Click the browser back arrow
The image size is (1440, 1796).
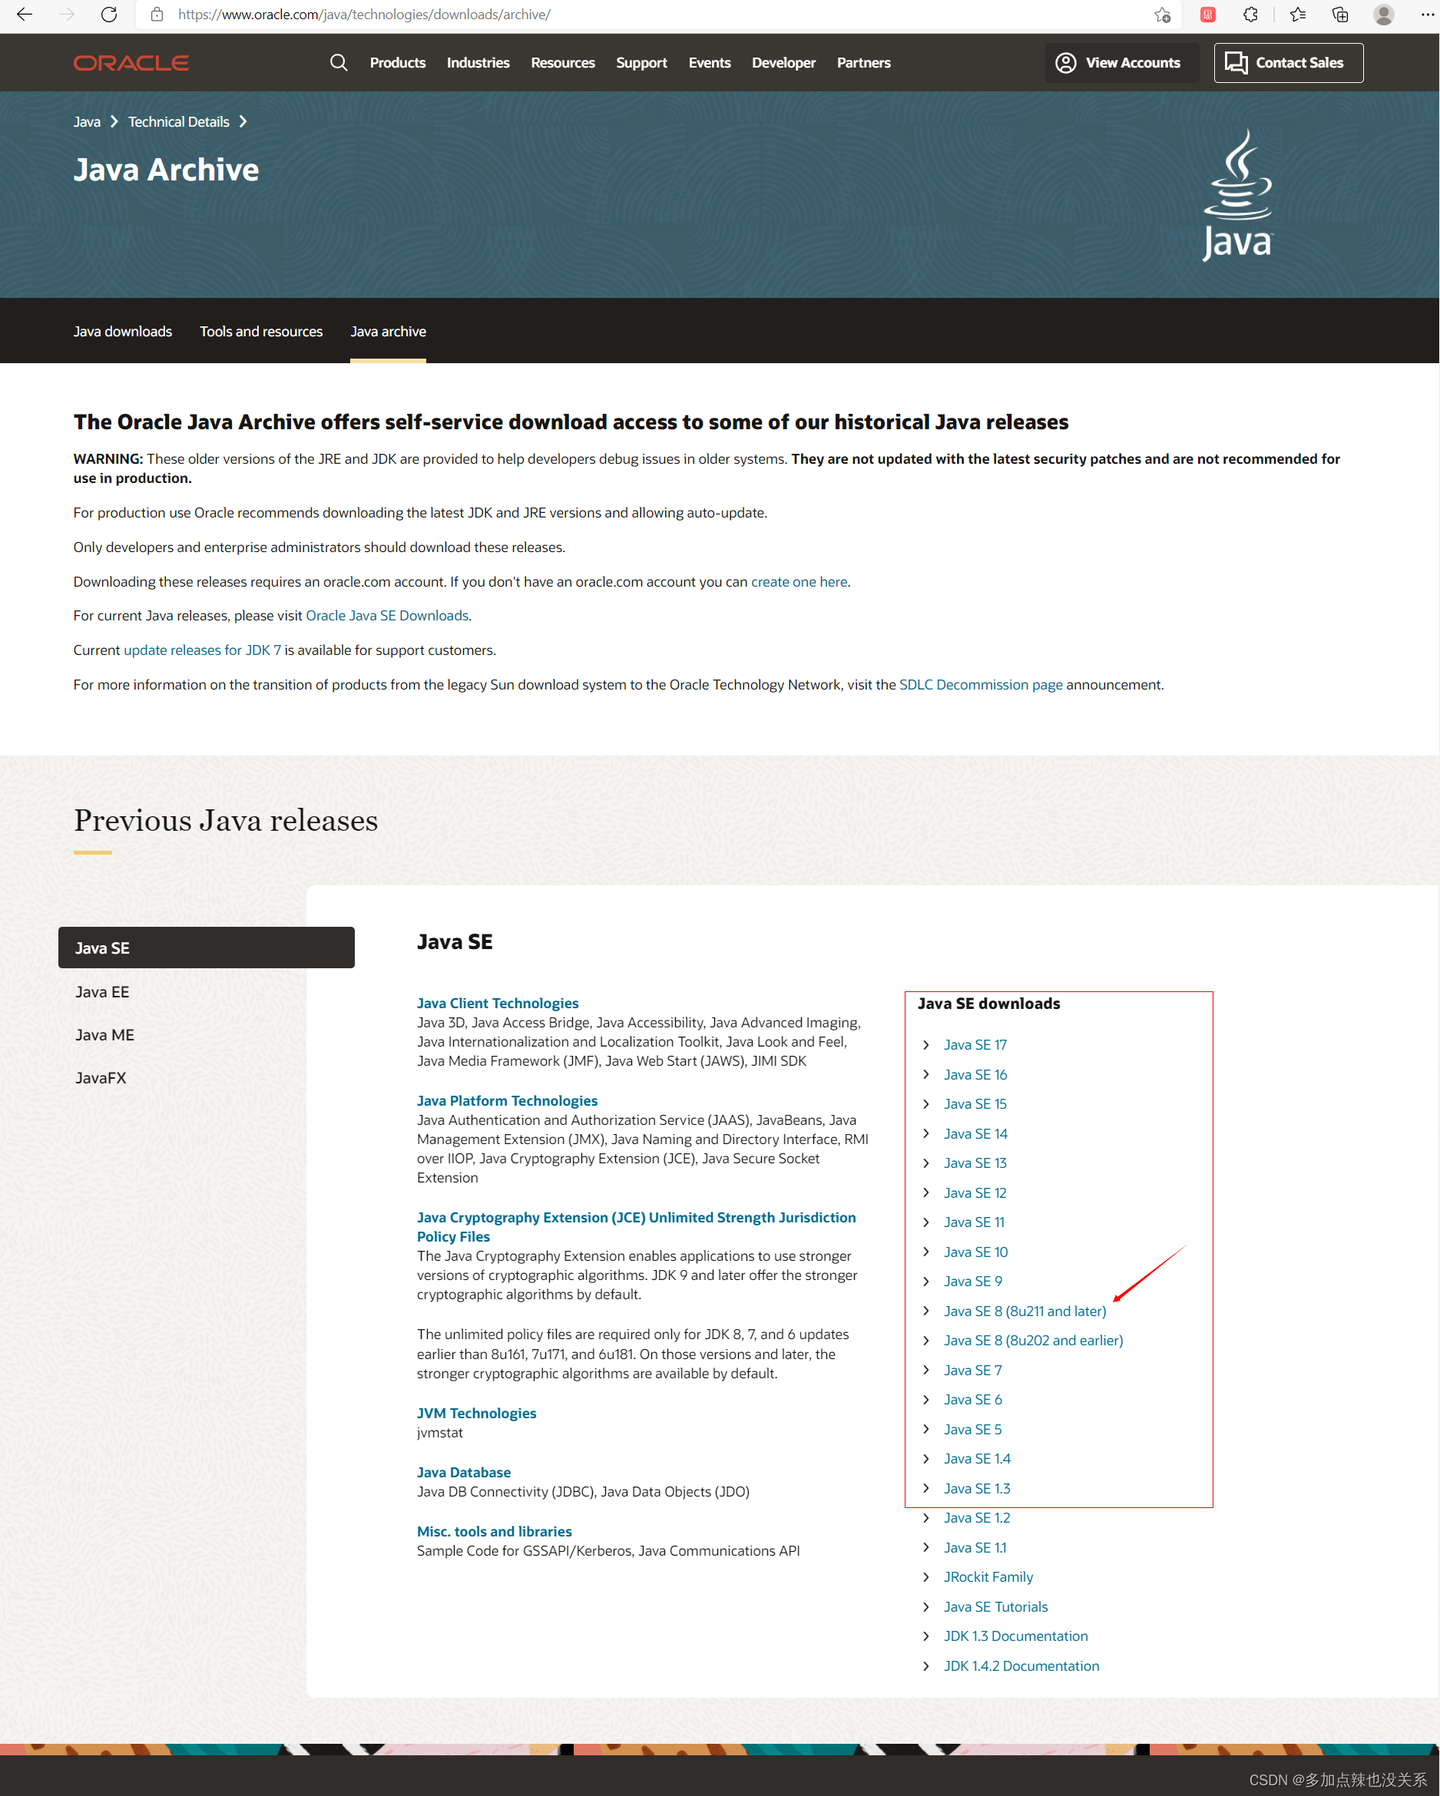click(x=25, y=14)
